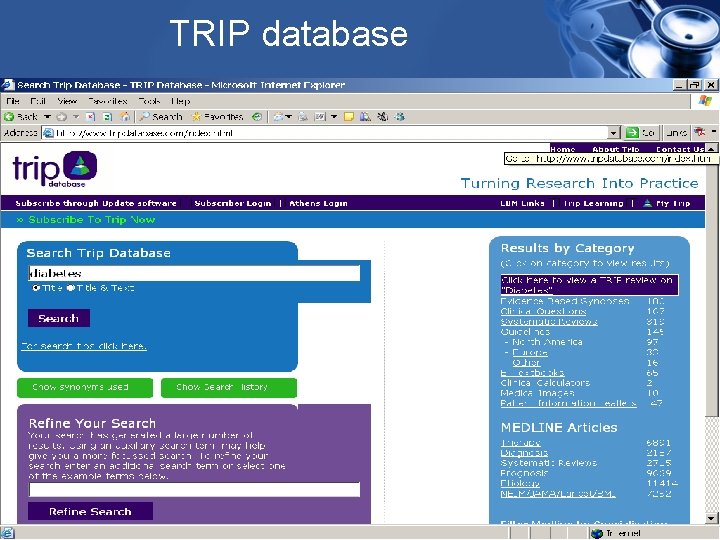Click the last icon in the IE toolbar
The width and height of the screenshot is (720, 540).
click(x=399, y=117)
